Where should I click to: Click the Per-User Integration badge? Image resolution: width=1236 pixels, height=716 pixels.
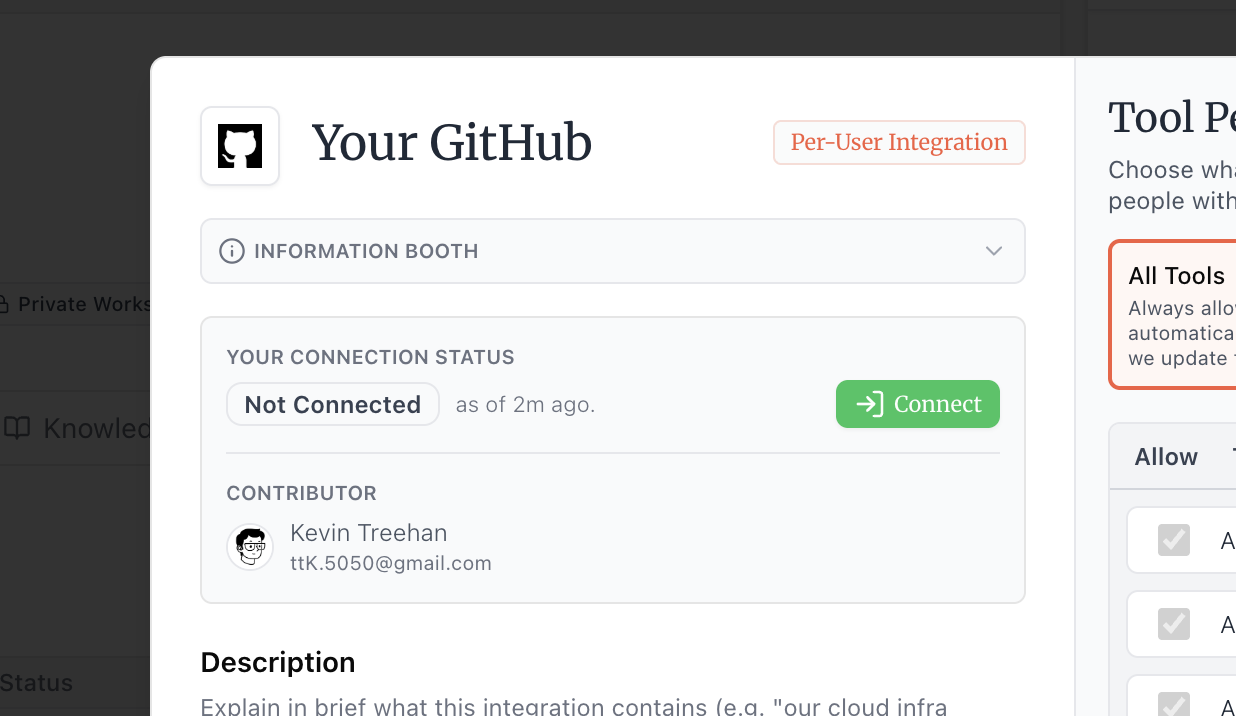pyautogui.click(x=898, y=142)
